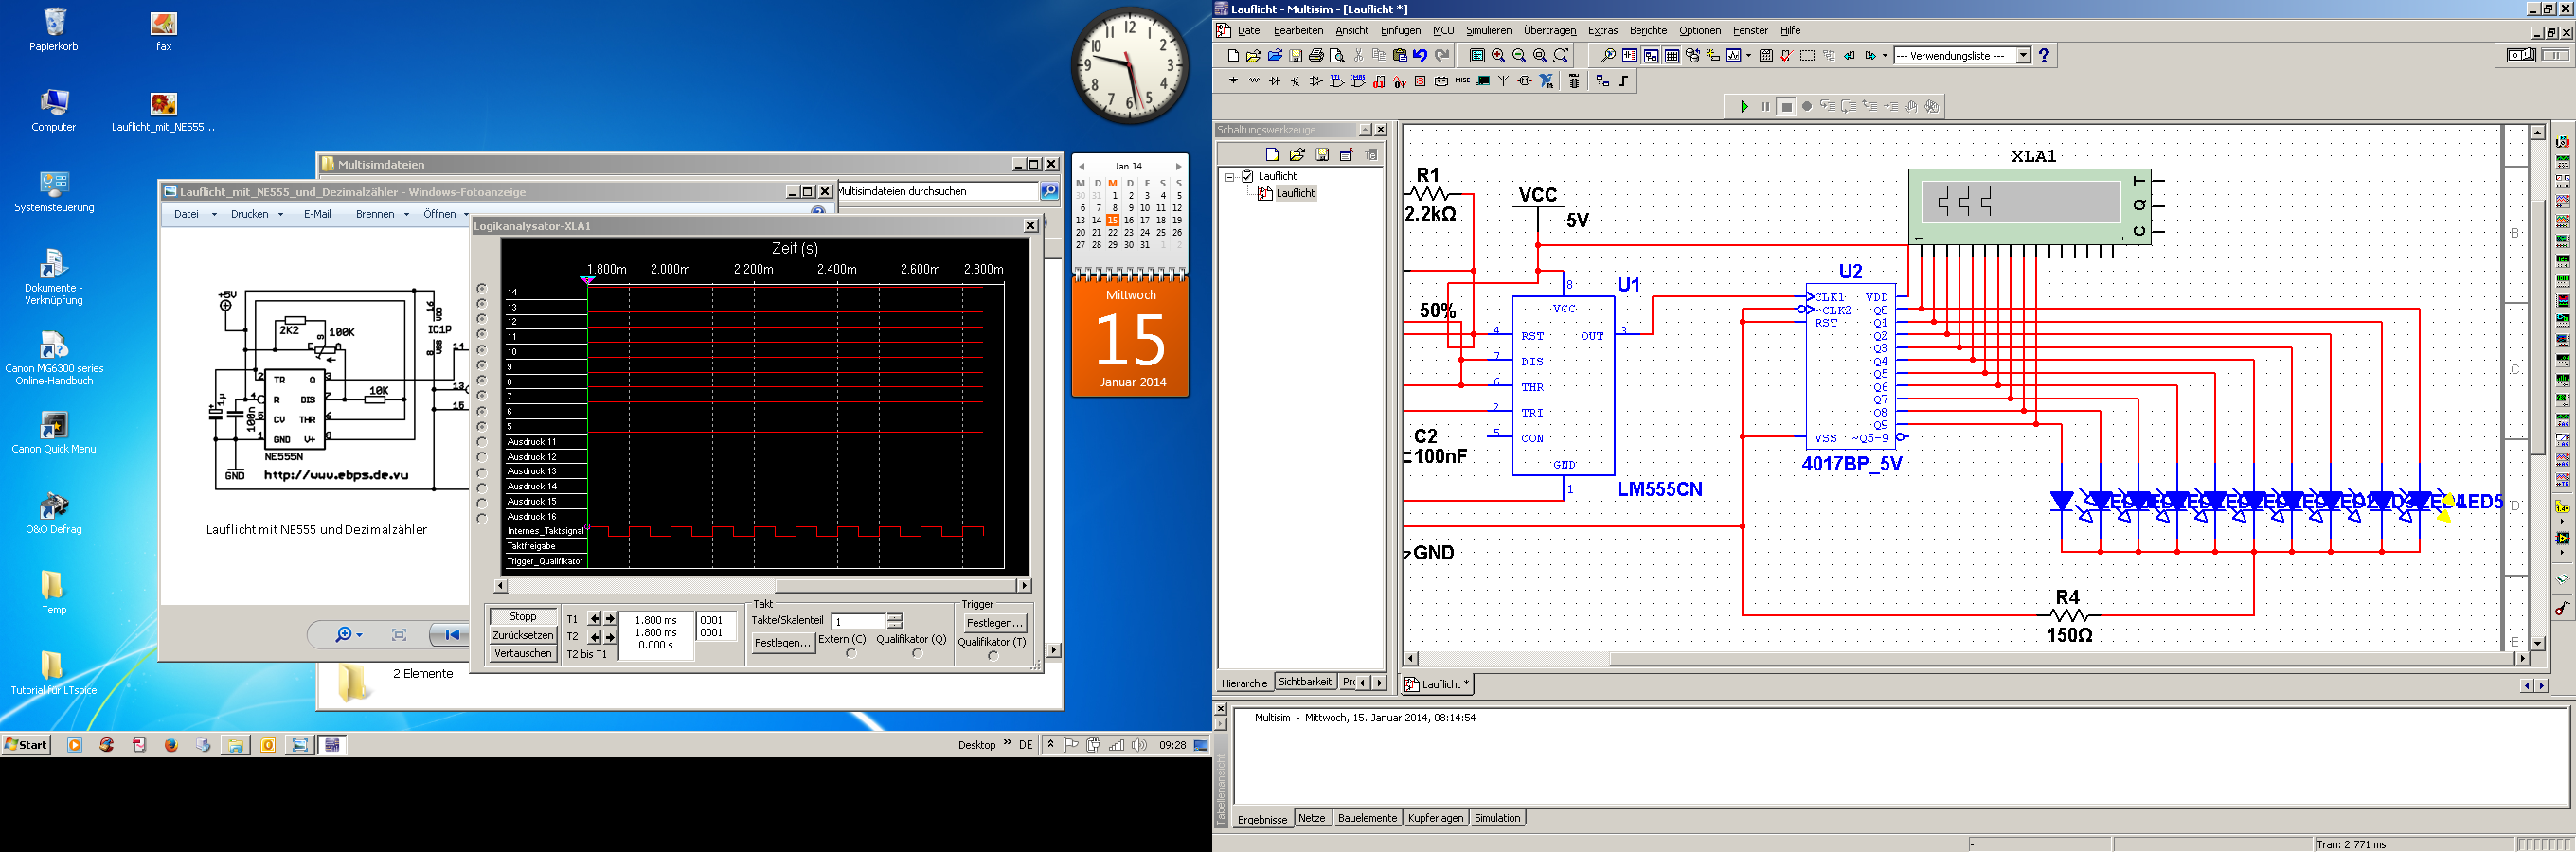This screenshot has width=2576, height=852.
Task: Click the Zoom out magnifier icon
Action: pyautogui.click(x=1519, y=56)
